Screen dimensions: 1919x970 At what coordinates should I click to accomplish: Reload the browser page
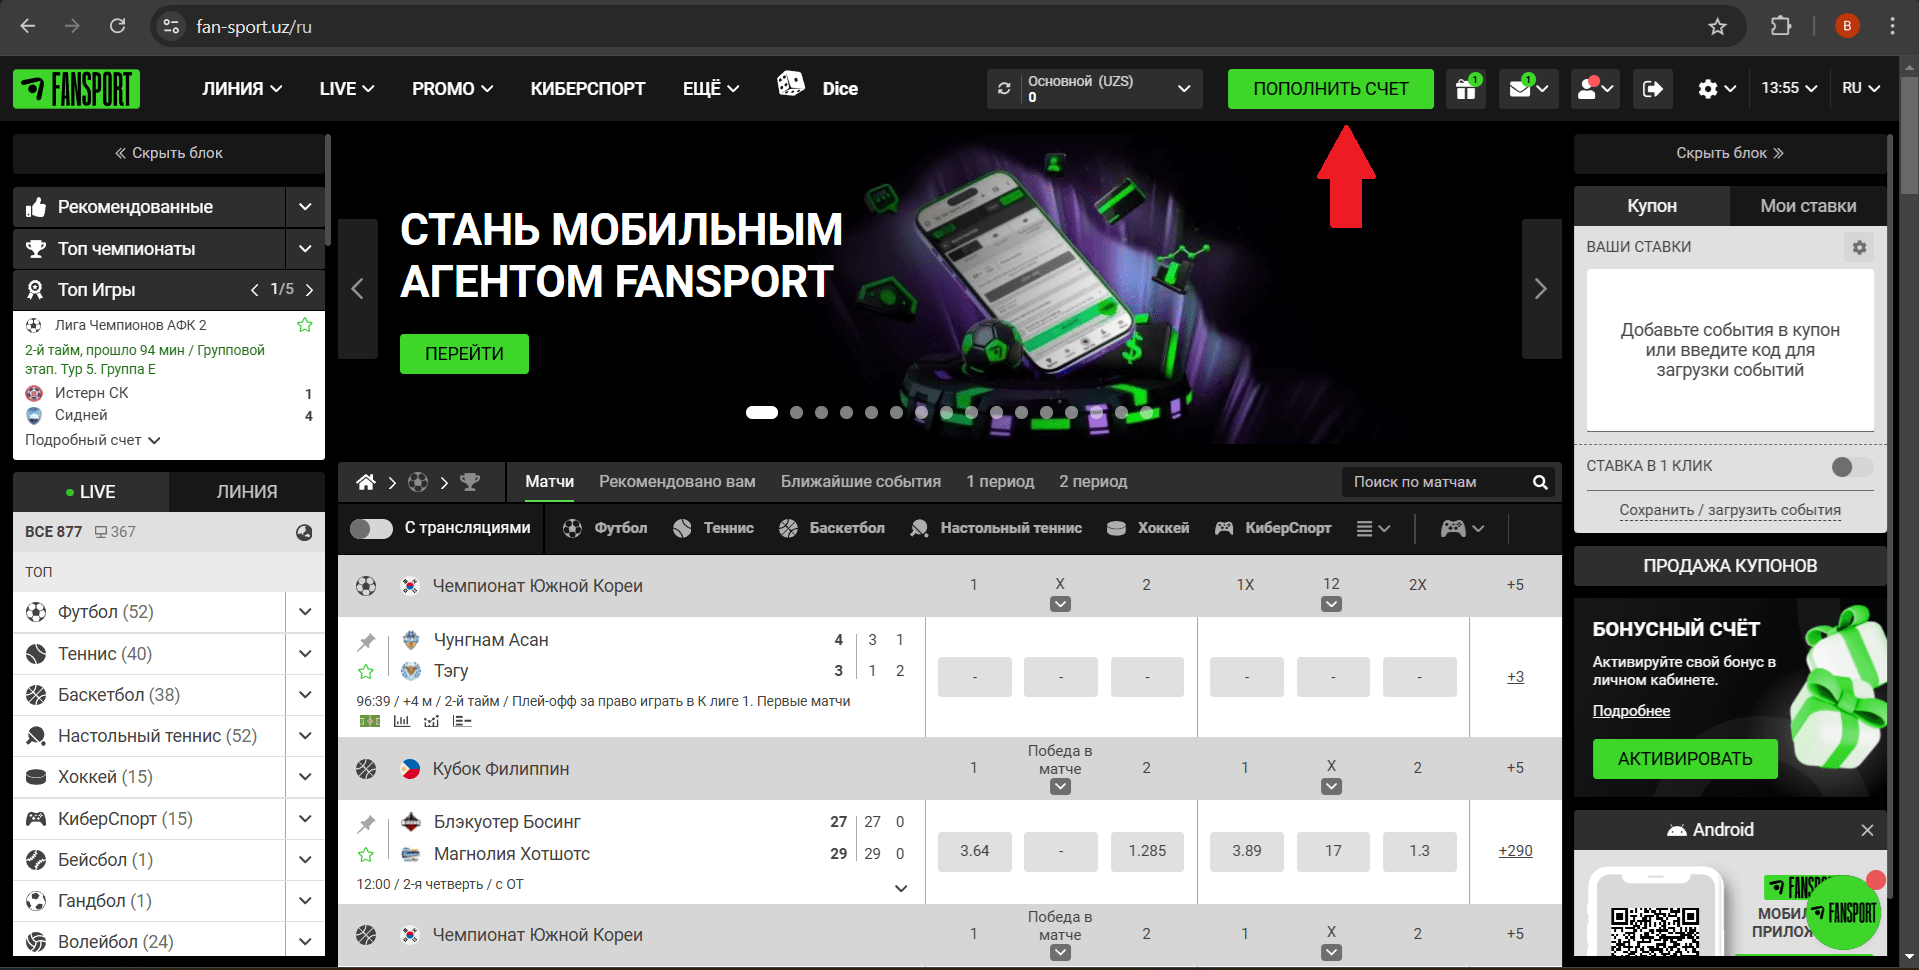(x=117, y=26)
